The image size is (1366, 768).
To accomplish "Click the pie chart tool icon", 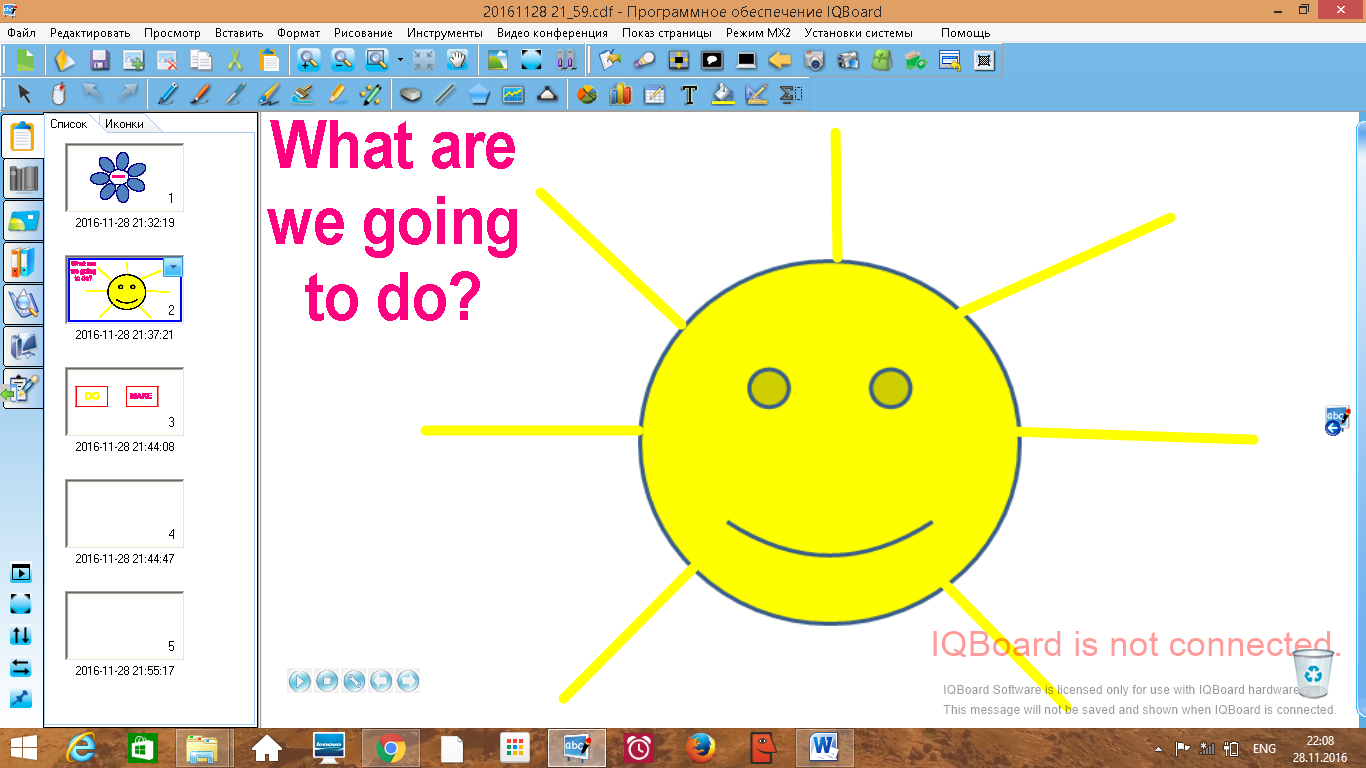I will tap(587, 95).
